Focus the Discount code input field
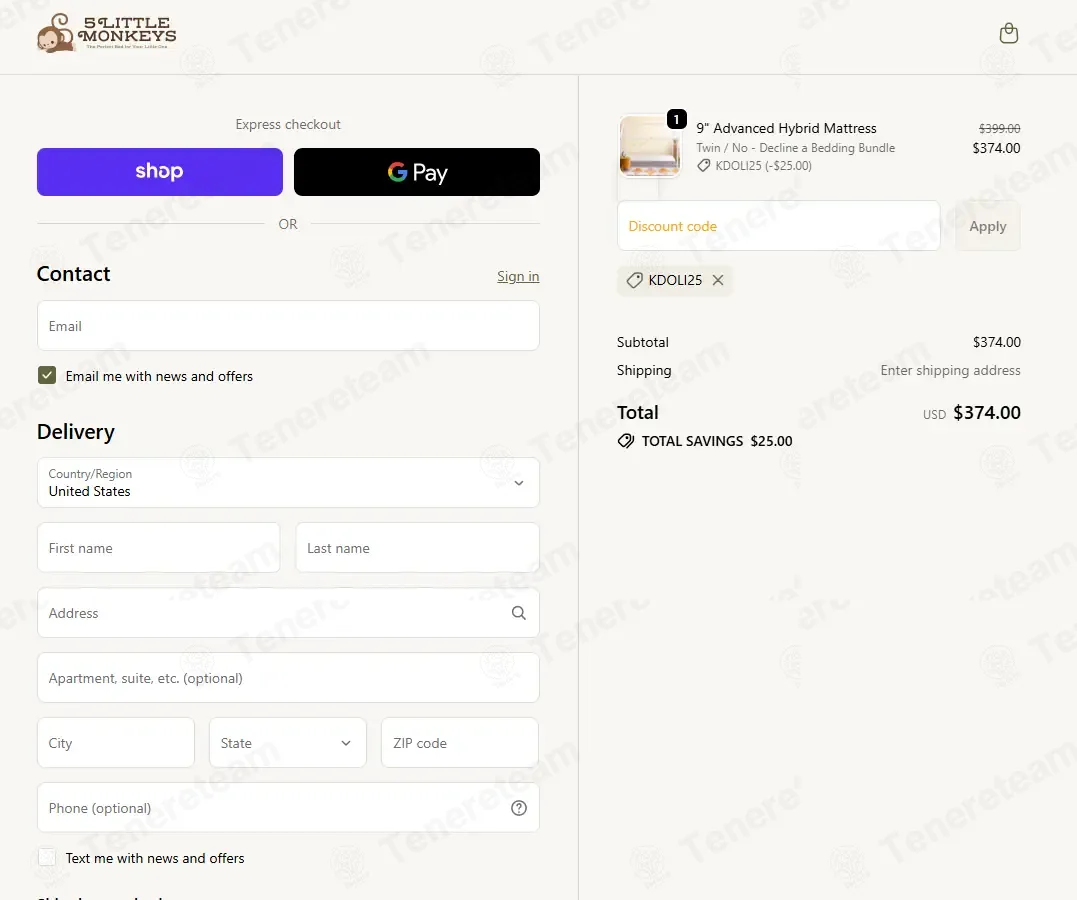The height and width of the screenshot is (900, 1077). pos(778,226)
